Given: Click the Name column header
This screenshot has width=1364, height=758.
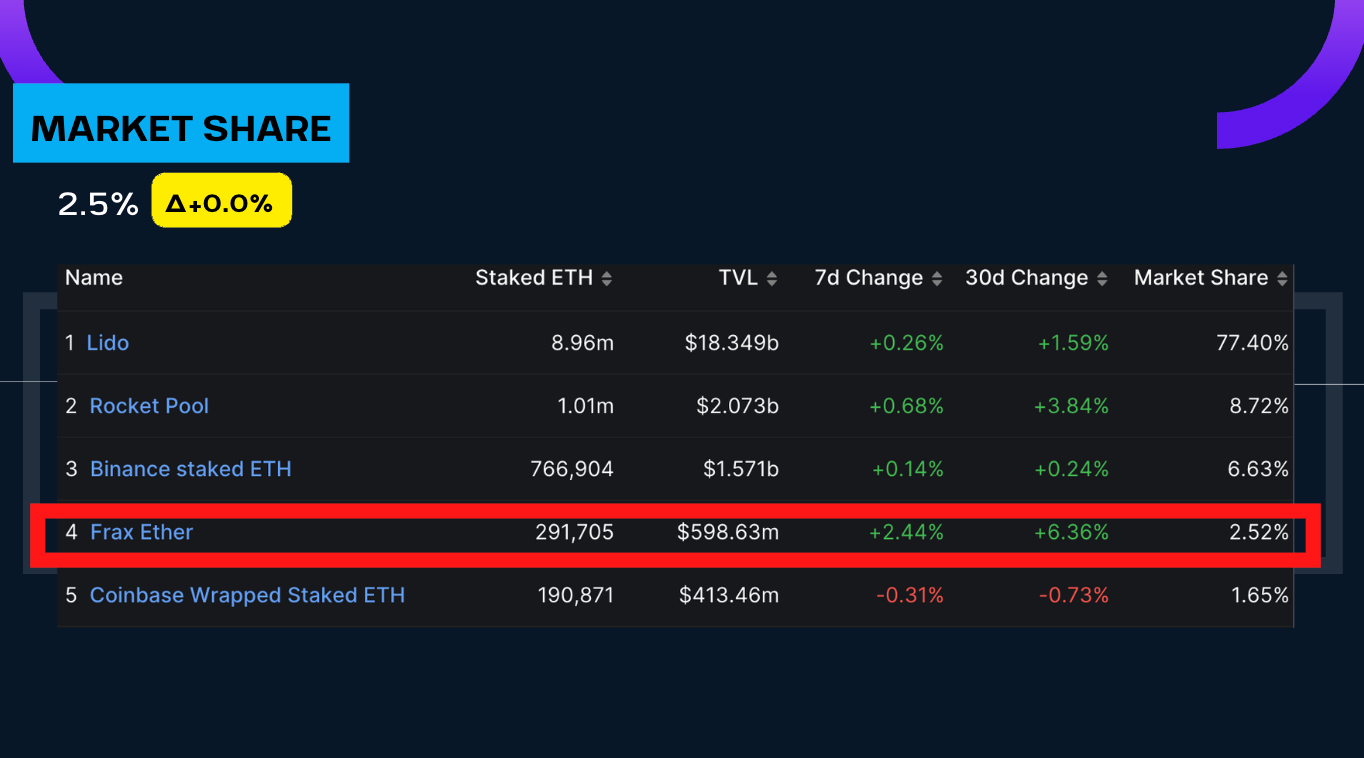Looking at the screenshot, I should 94,278.
